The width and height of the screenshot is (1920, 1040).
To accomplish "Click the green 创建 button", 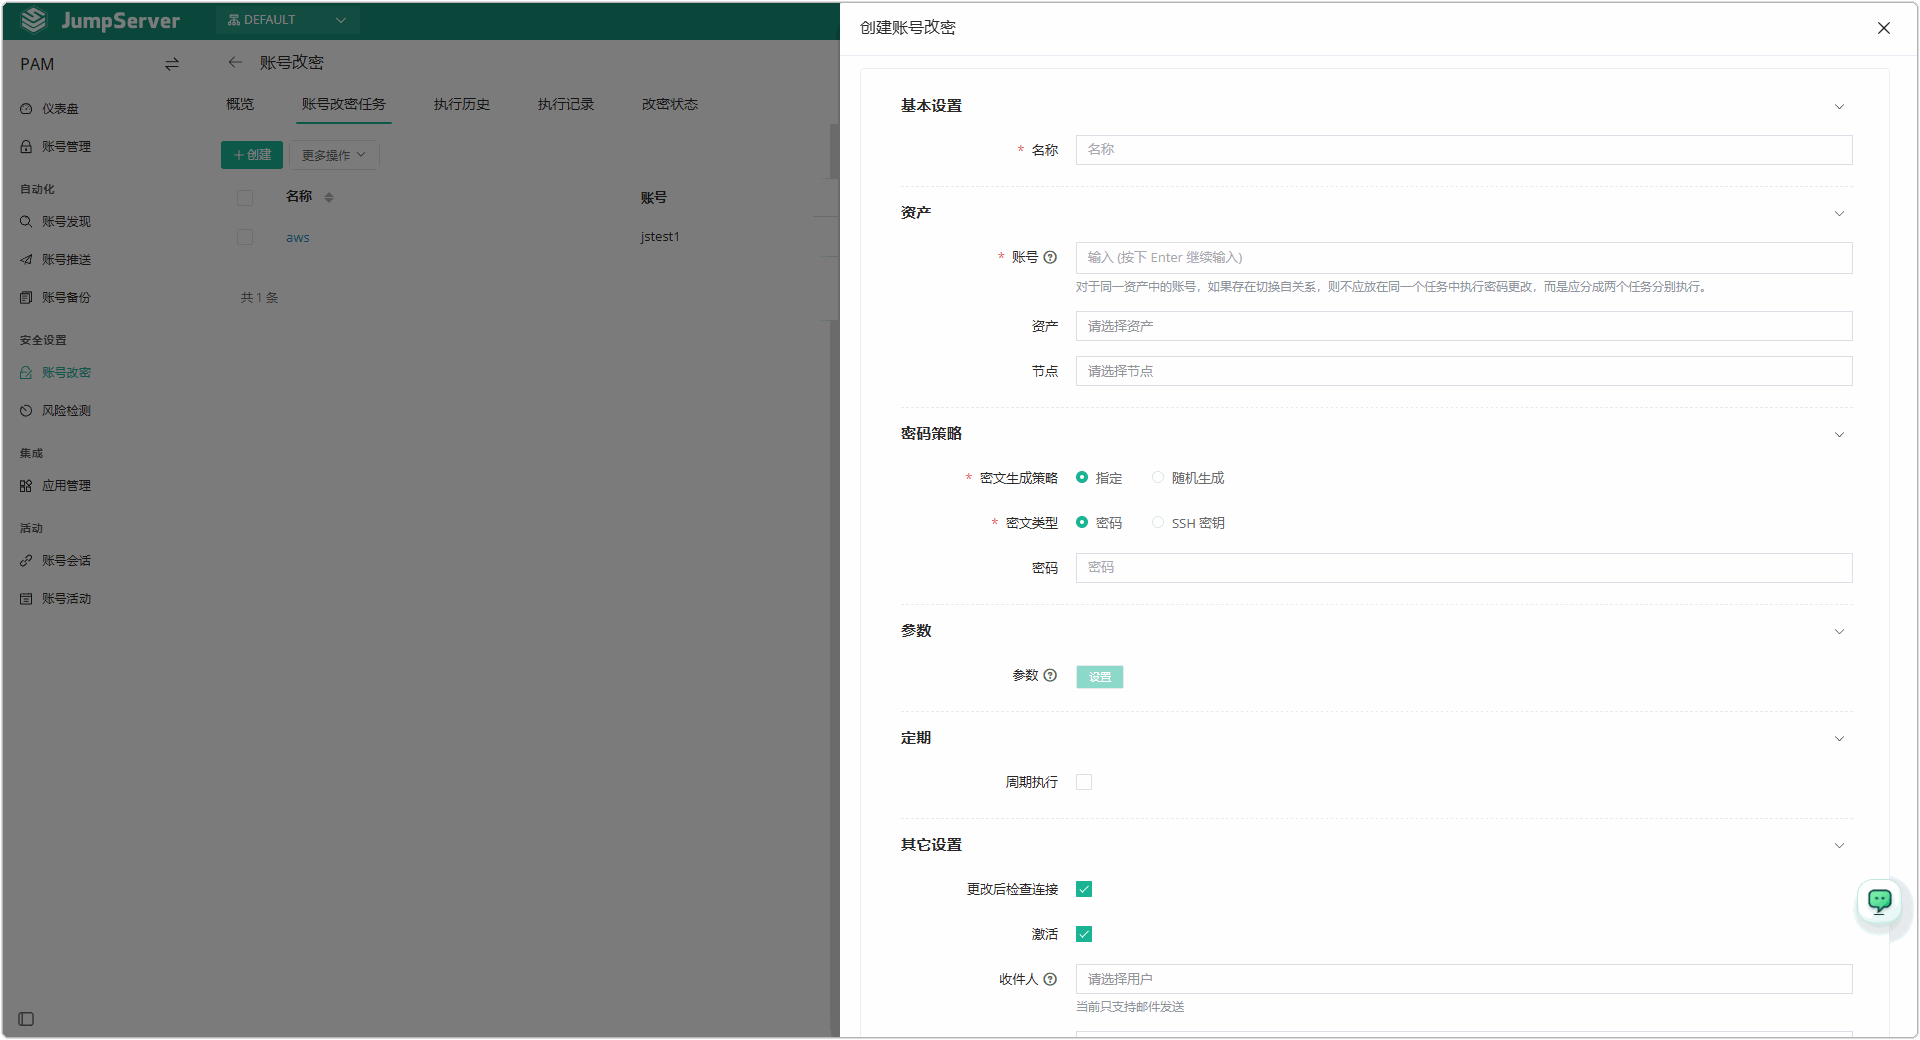I will coord(252,155).
